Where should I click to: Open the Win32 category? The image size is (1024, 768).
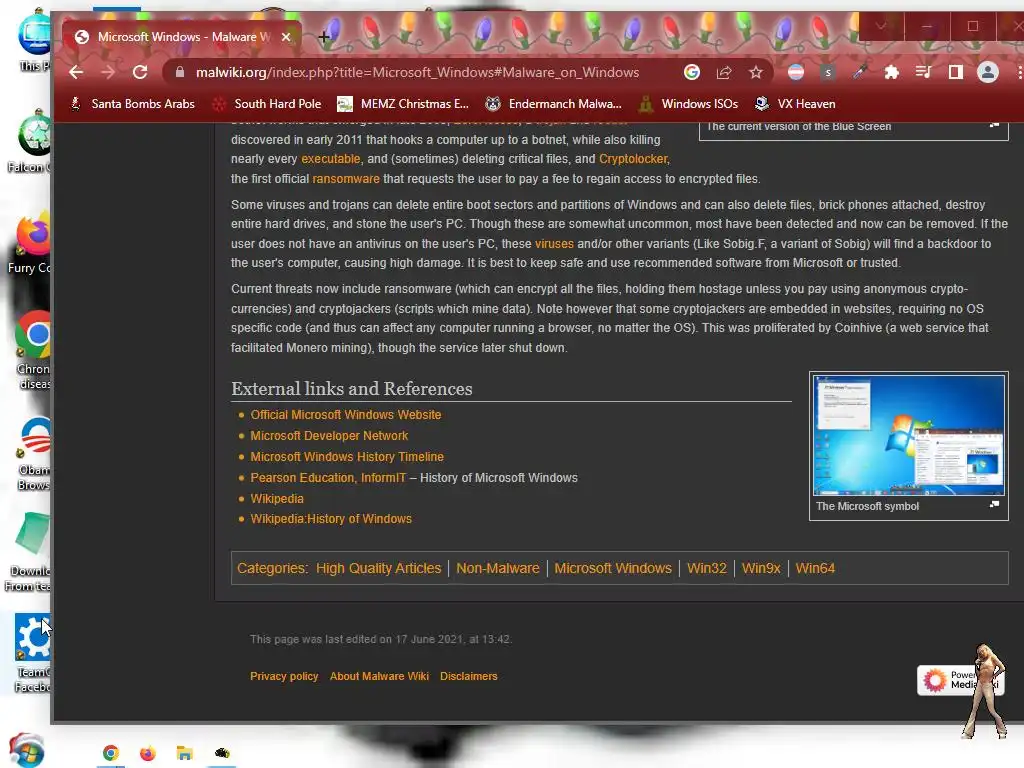coord(707,568)
